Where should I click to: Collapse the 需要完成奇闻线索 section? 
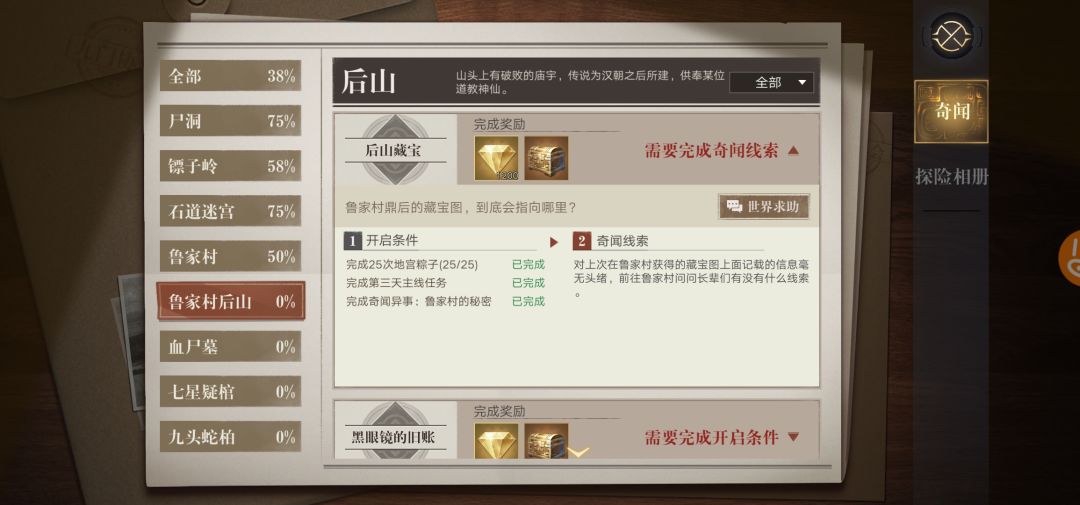coord(722,151)
